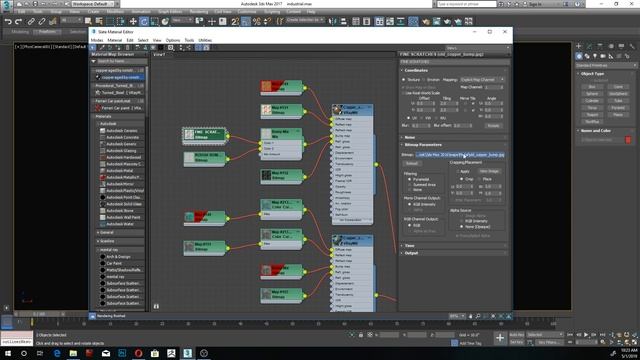
Task: Choose the Select and Move tool
Action: click(133, 21)
